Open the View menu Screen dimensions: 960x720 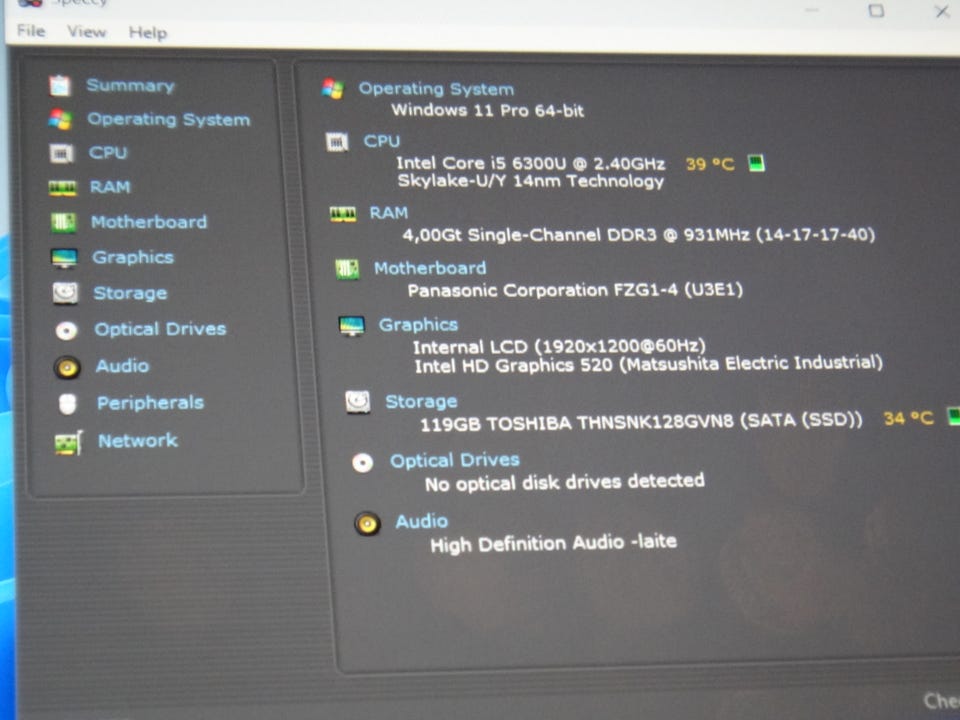86,31
